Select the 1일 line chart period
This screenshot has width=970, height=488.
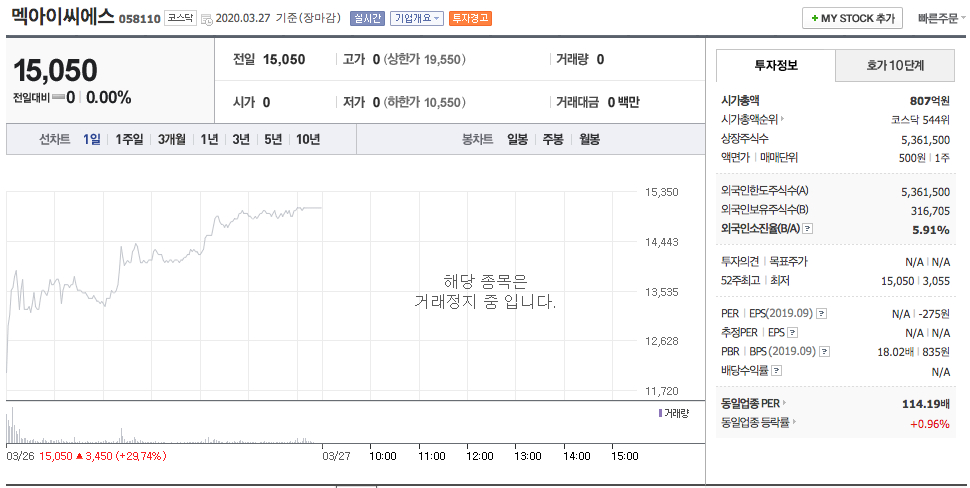point(92,139)
